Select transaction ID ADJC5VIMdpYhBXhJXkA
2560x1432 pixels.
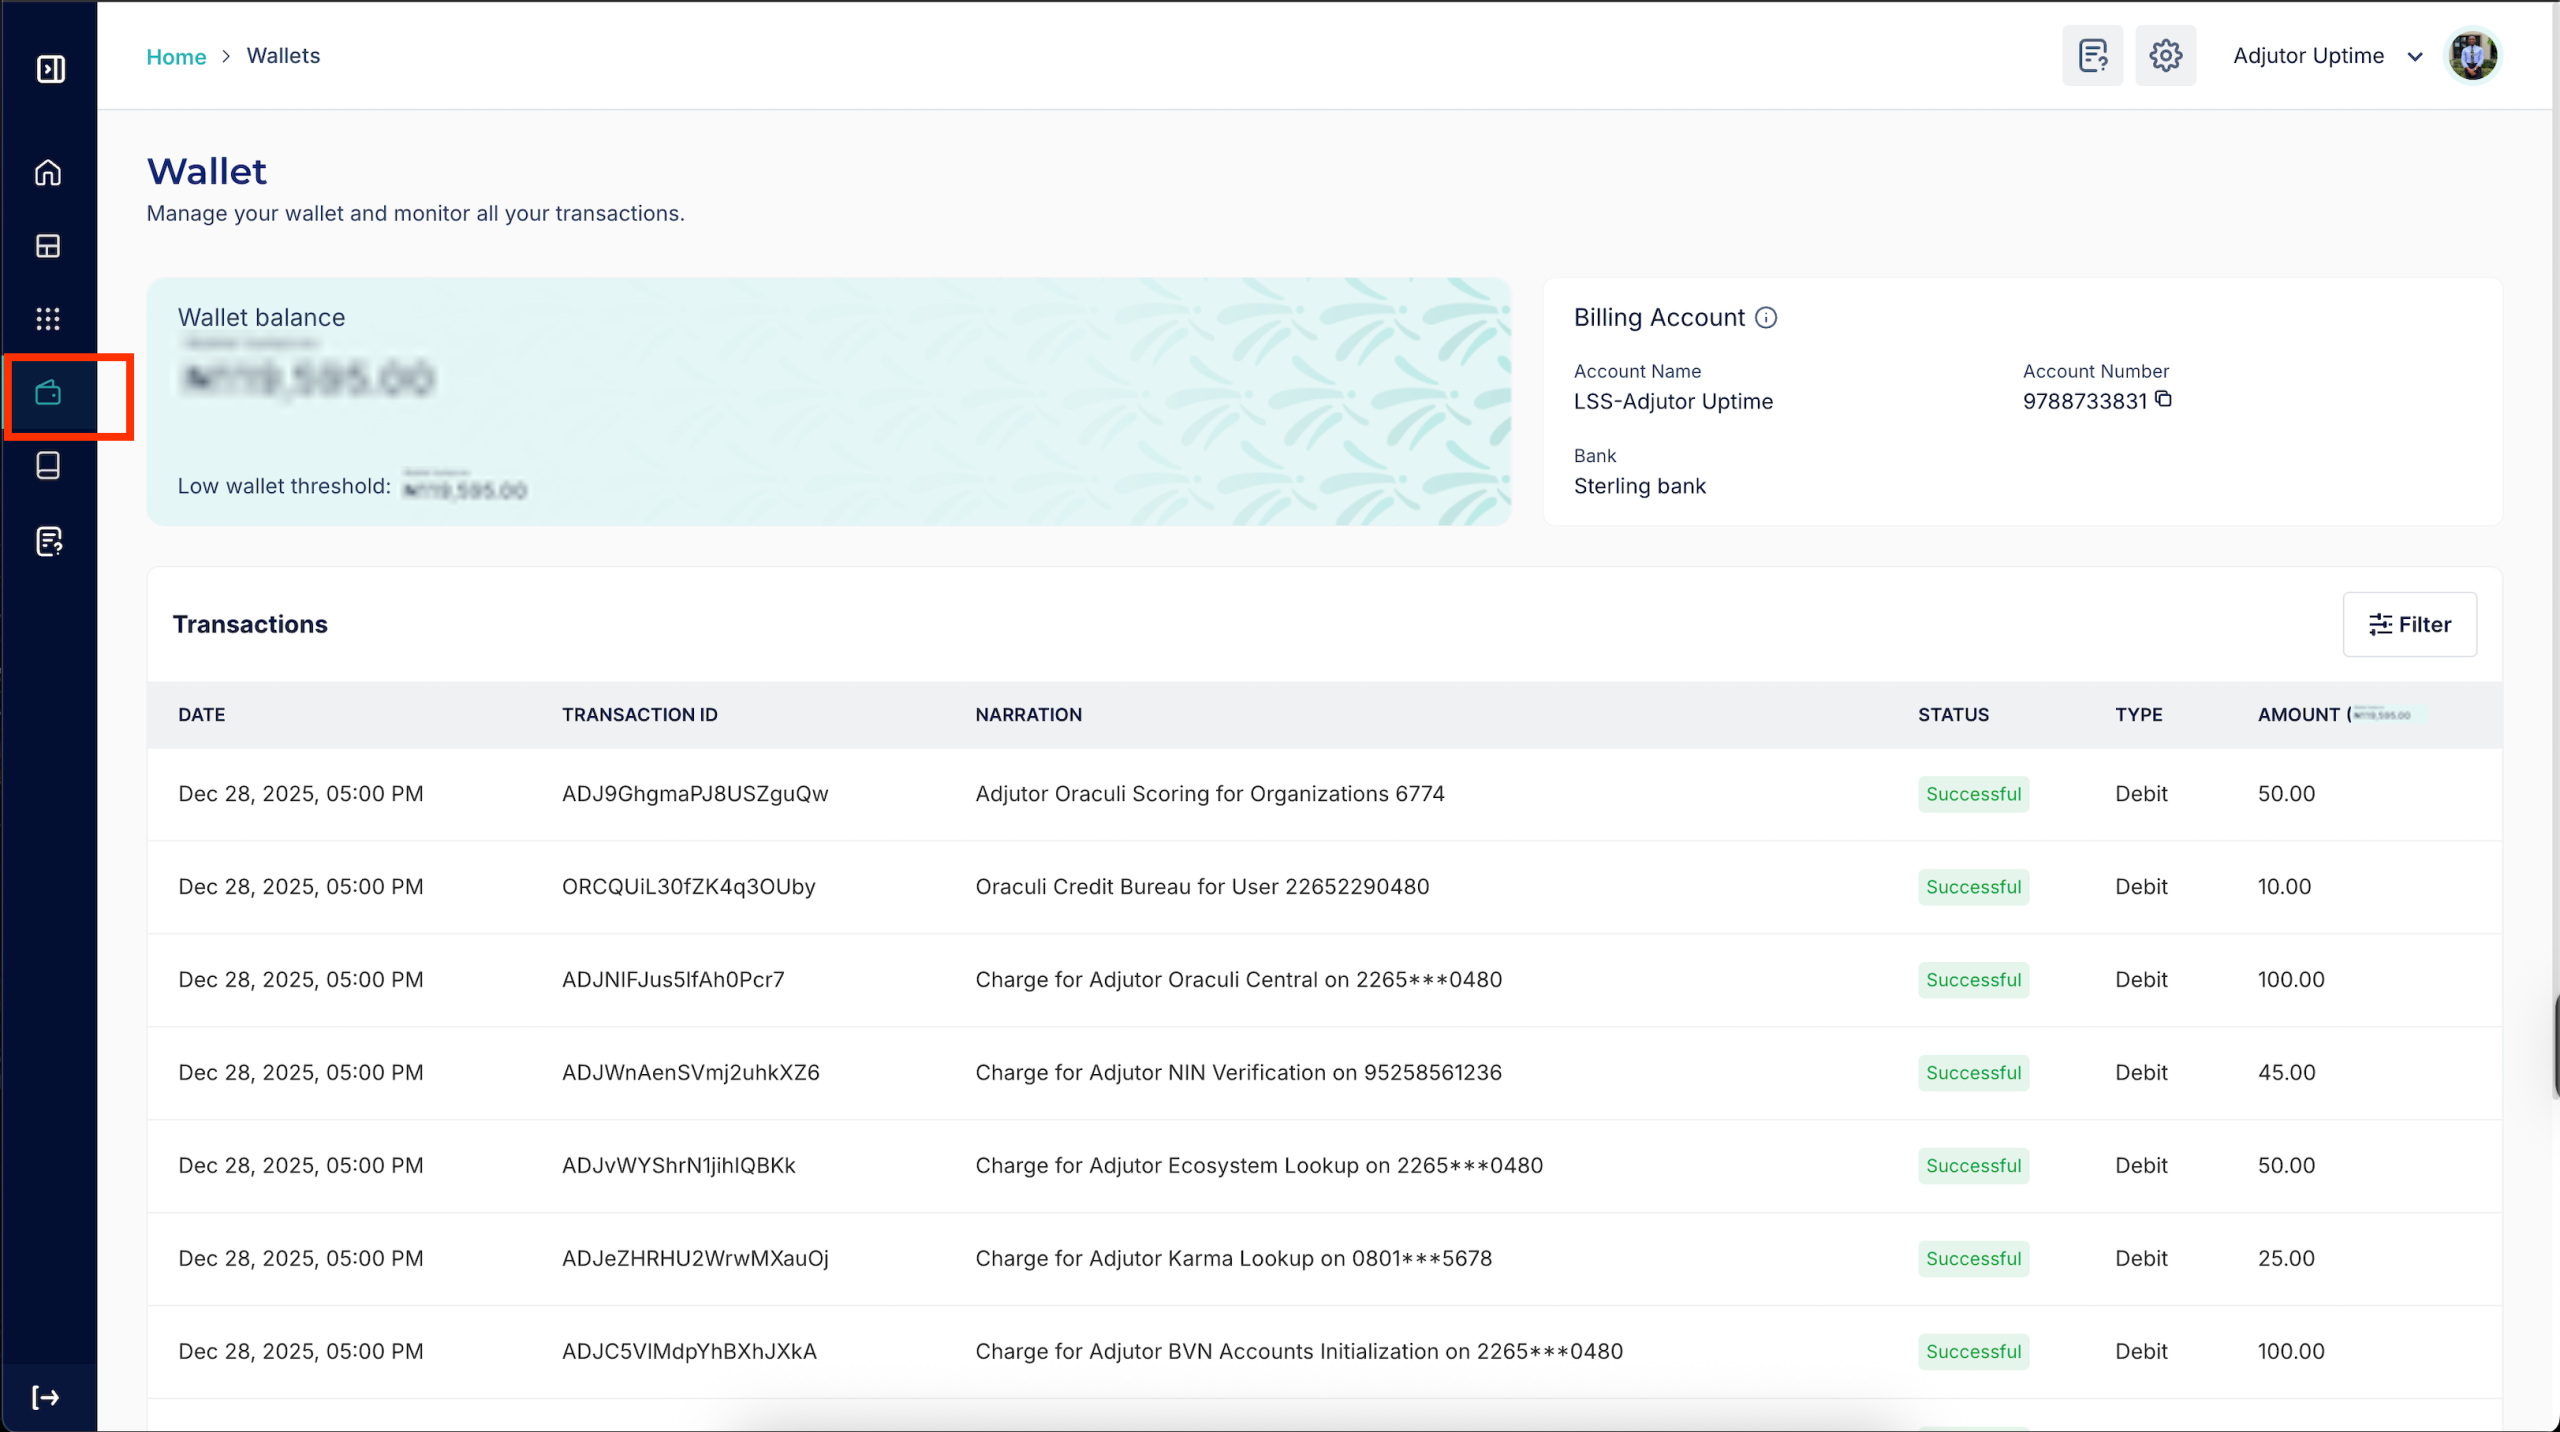coord(689,1351)
